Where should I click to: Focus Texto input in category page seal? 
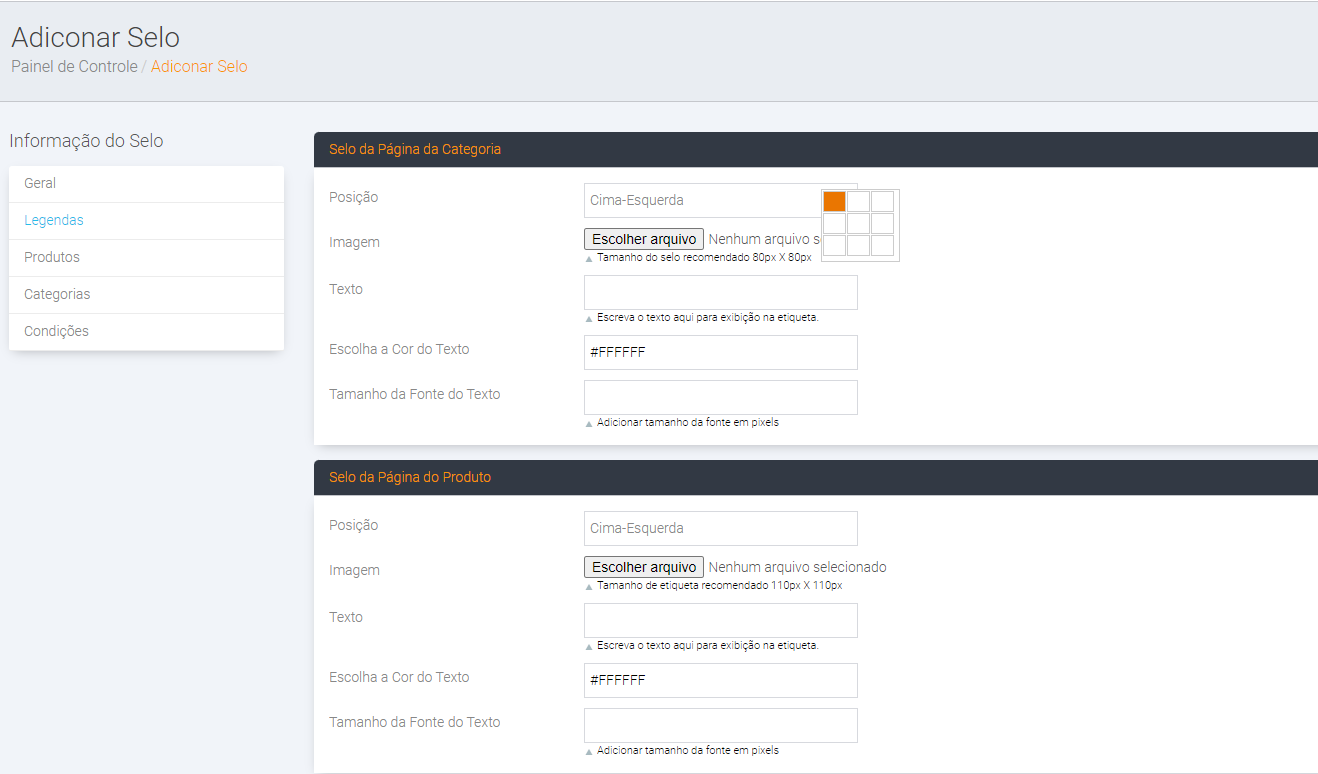[x=721, y=292]
